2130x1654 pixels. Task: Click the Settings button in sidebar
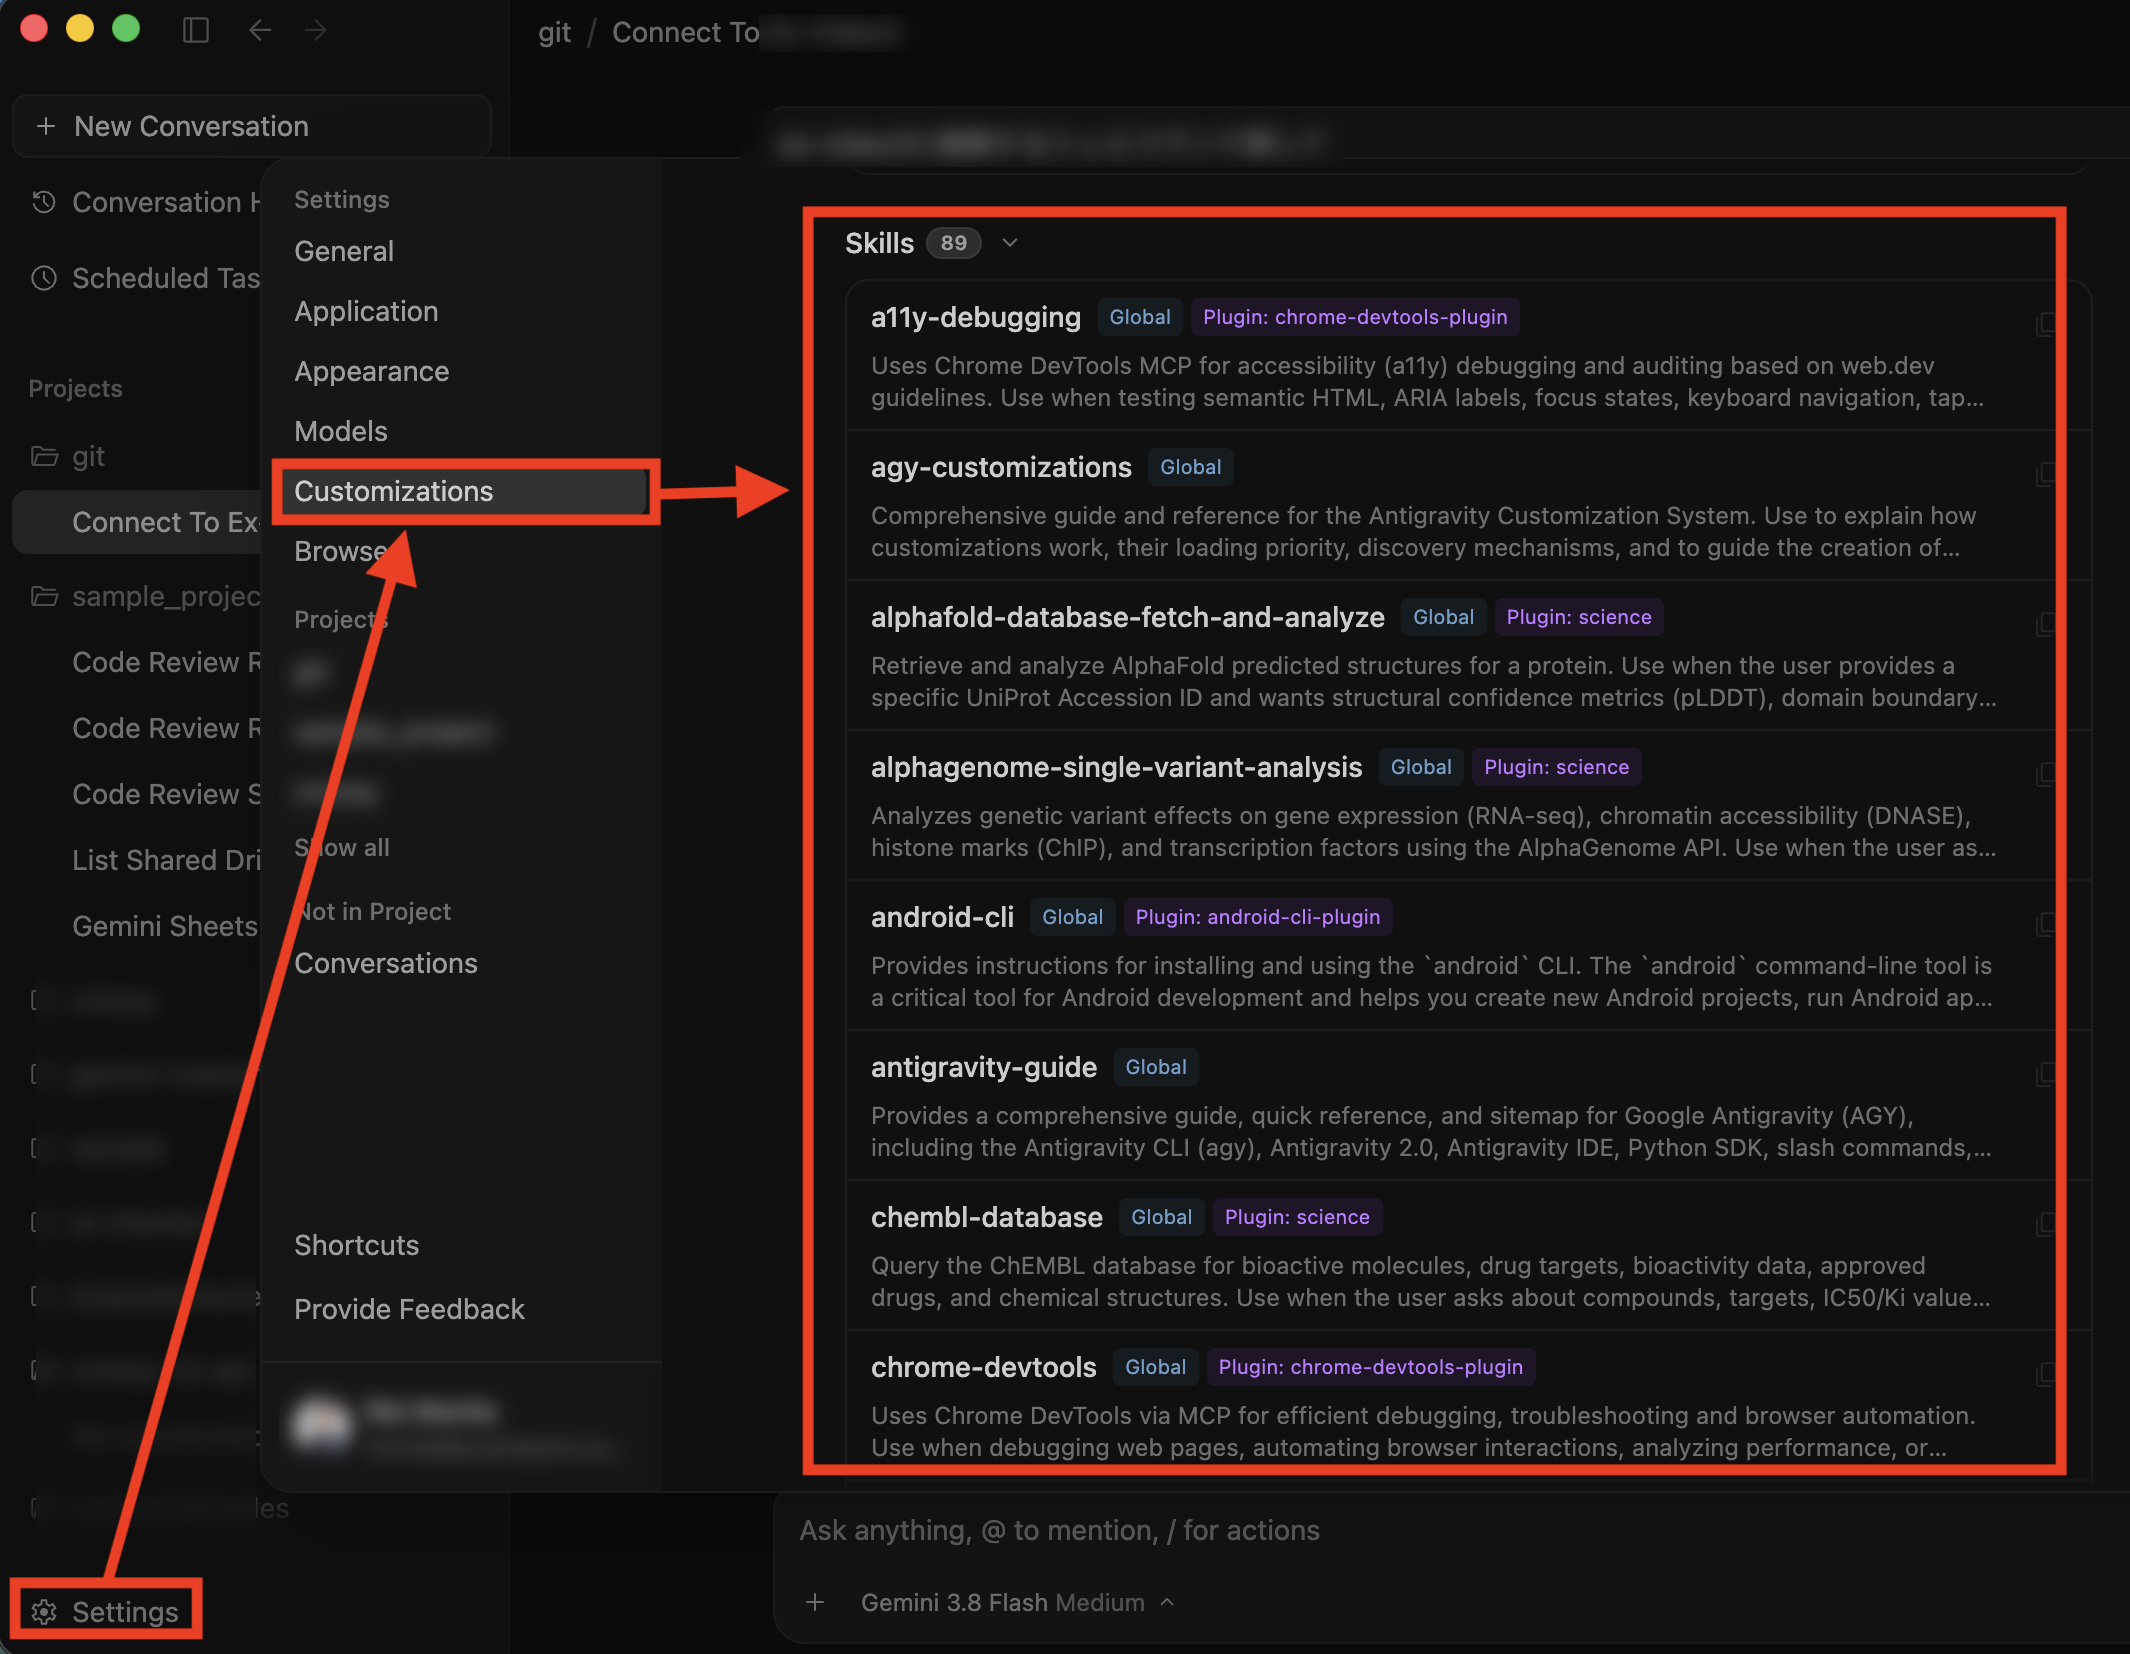[106, 1612]
